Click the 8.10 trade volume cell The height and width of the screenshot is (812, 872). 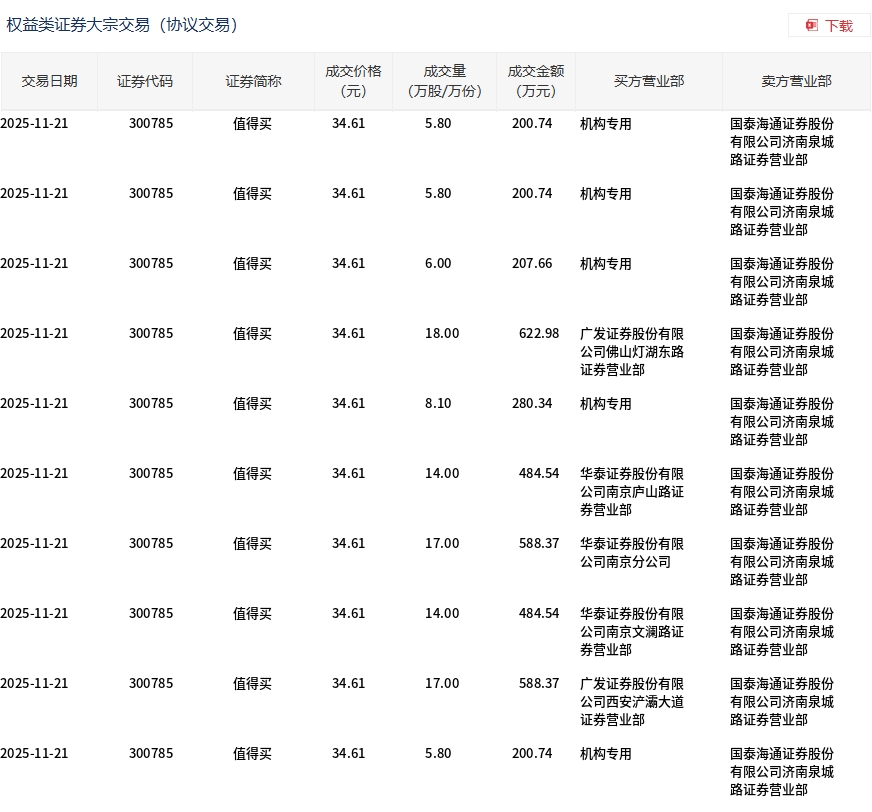tap(438, 404)
